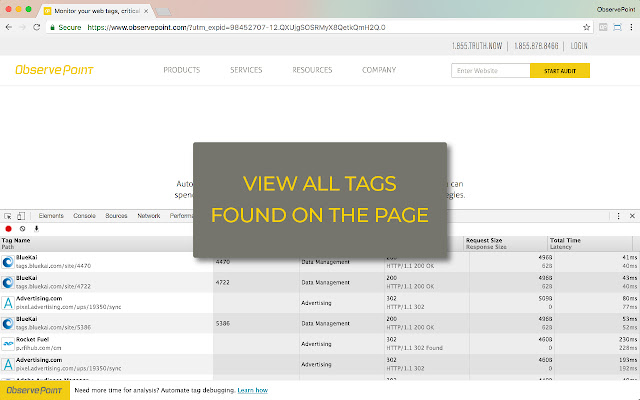Image resolution: width=640 pixels, height=400 pixels.
Task: Click the BlueKai icon for site/4470
Action: tap(8, 262)
